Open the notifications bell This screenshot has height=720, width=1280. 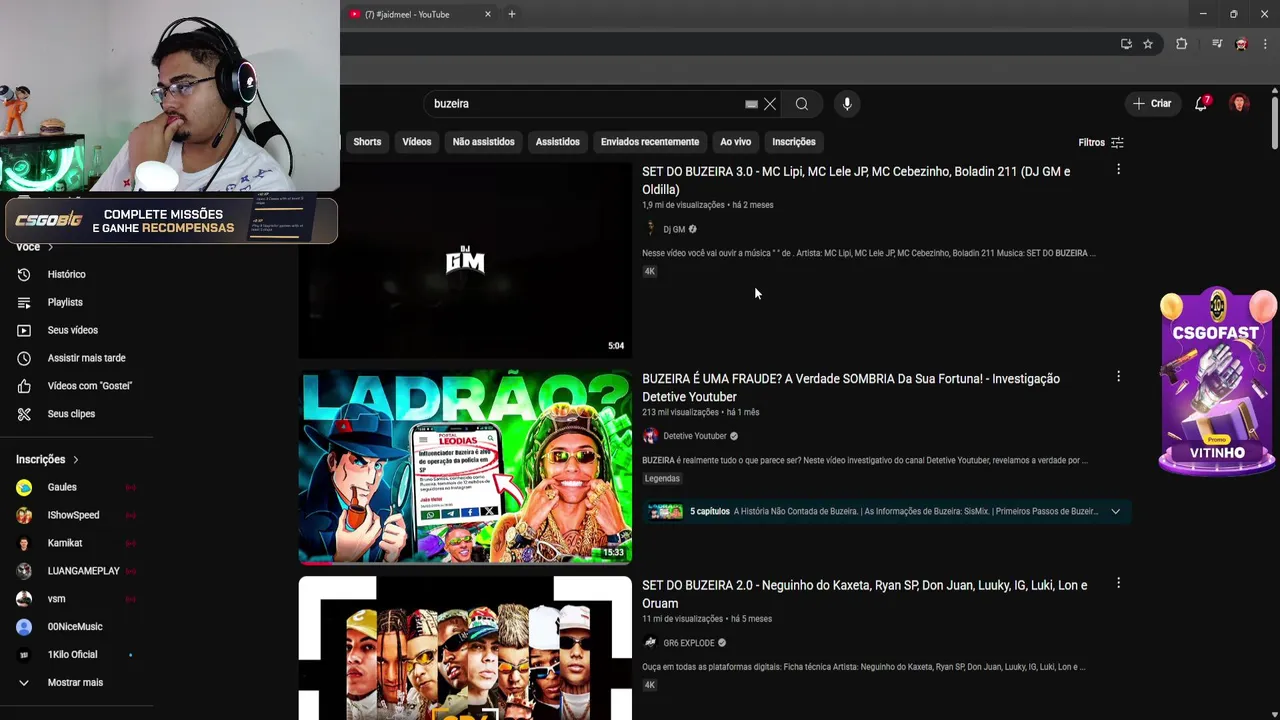[1201, 104]
